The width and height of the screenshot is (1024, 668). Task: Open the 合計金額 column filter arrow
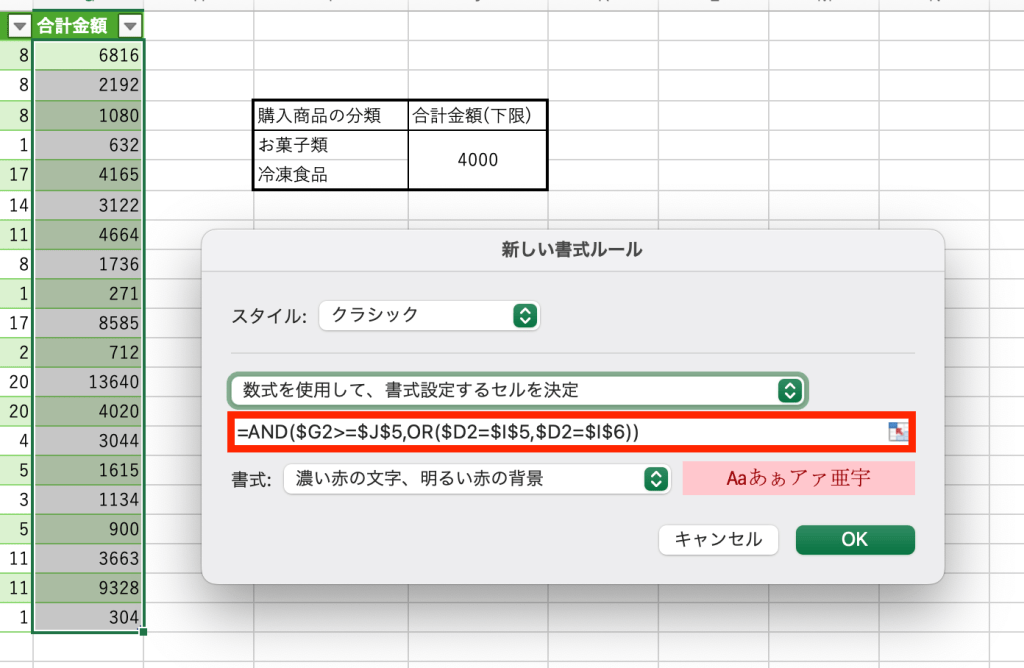pos(129,27)
